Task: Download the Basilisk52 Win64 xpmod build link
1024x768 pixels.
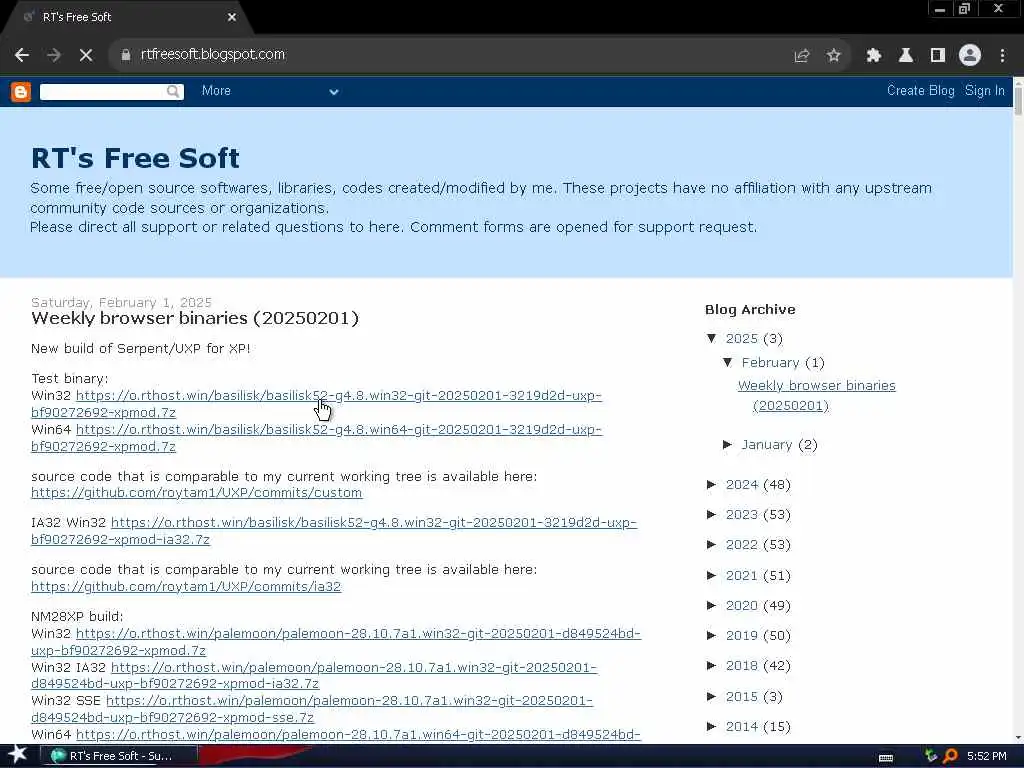Action: click(316, 438)
